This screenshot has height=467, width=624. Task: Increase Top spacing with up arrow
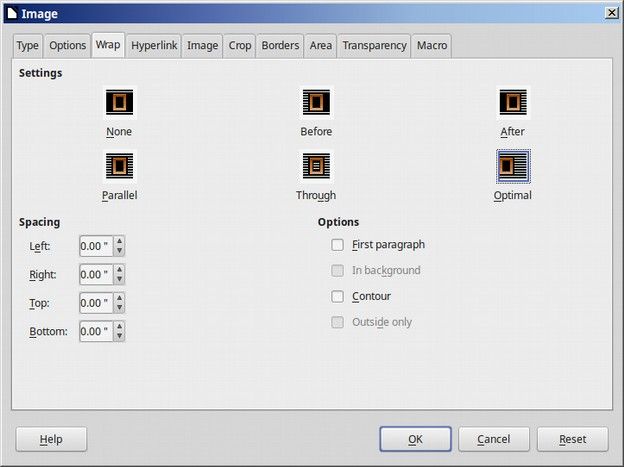coord(119,298)
